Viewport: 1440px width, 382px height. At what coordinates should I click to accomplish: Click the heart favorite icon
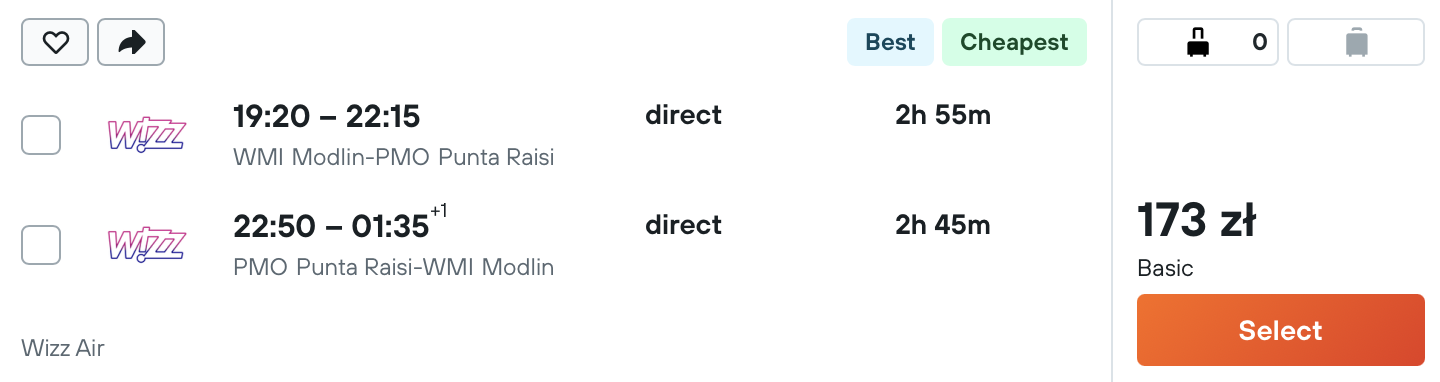tap(55, 42)
